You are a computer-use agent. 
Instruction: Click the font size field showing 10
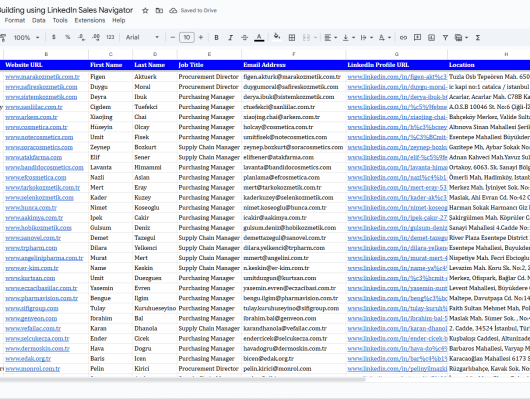coord(187,37)
